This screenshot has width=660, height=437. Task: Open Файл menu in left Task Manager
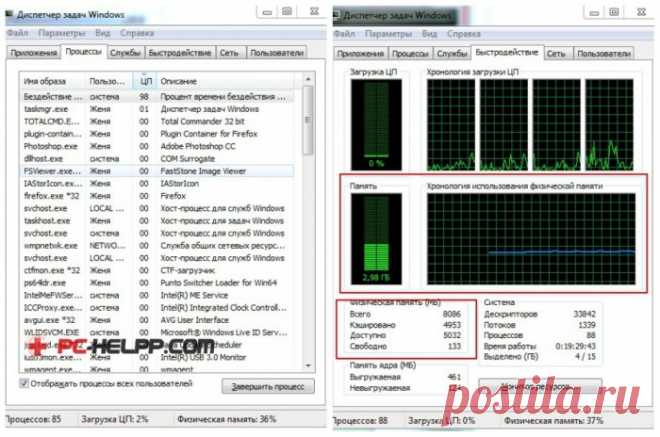17,33
